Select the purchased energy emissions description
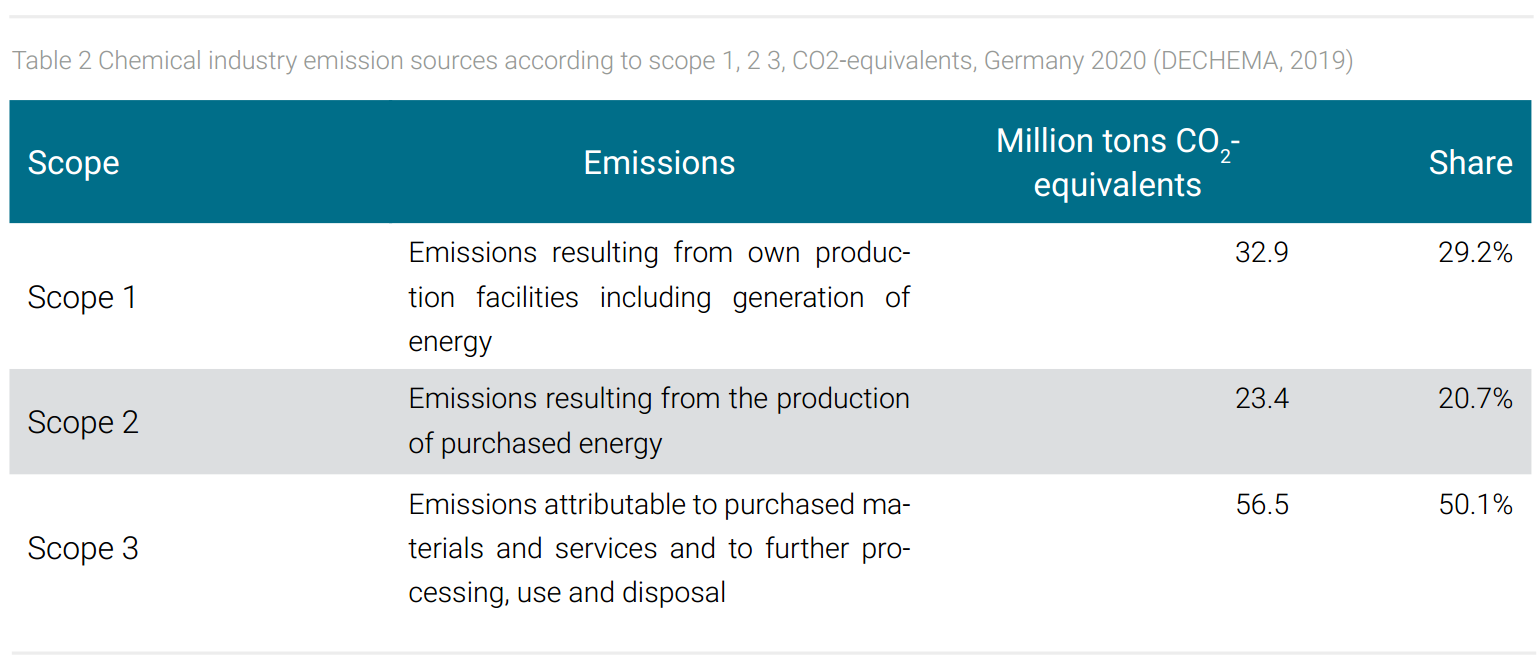1540x663 pixels. point(659,421)
